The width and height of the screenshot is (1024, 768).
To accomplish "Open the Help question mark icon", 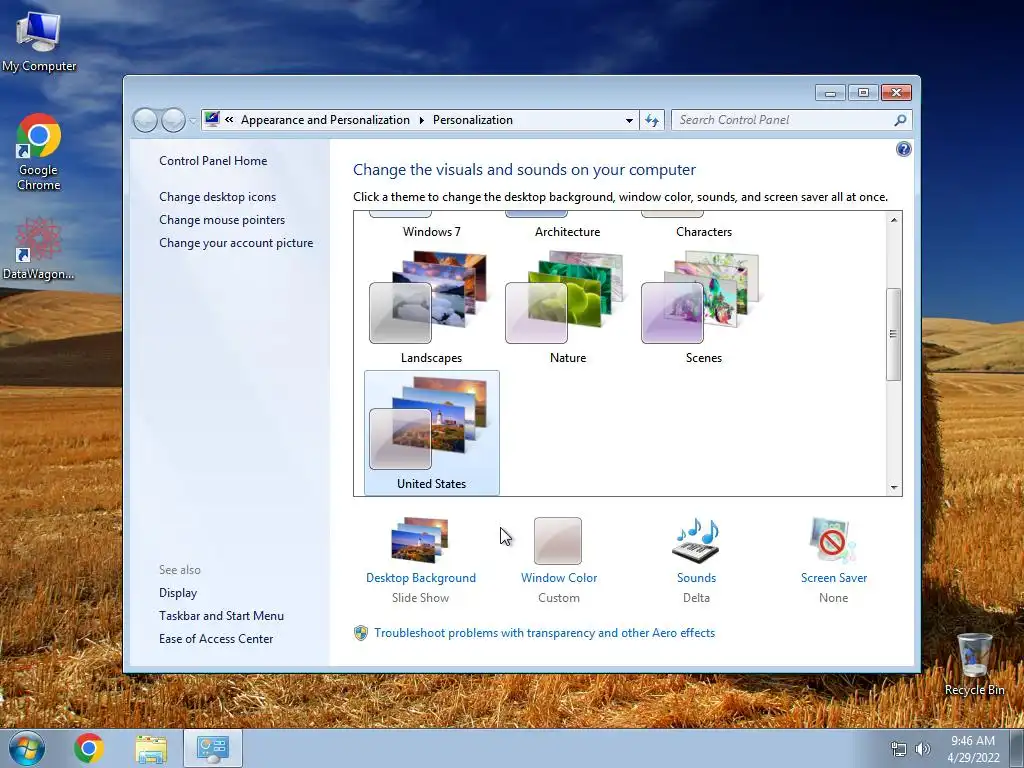I will [x=903, y=150].
